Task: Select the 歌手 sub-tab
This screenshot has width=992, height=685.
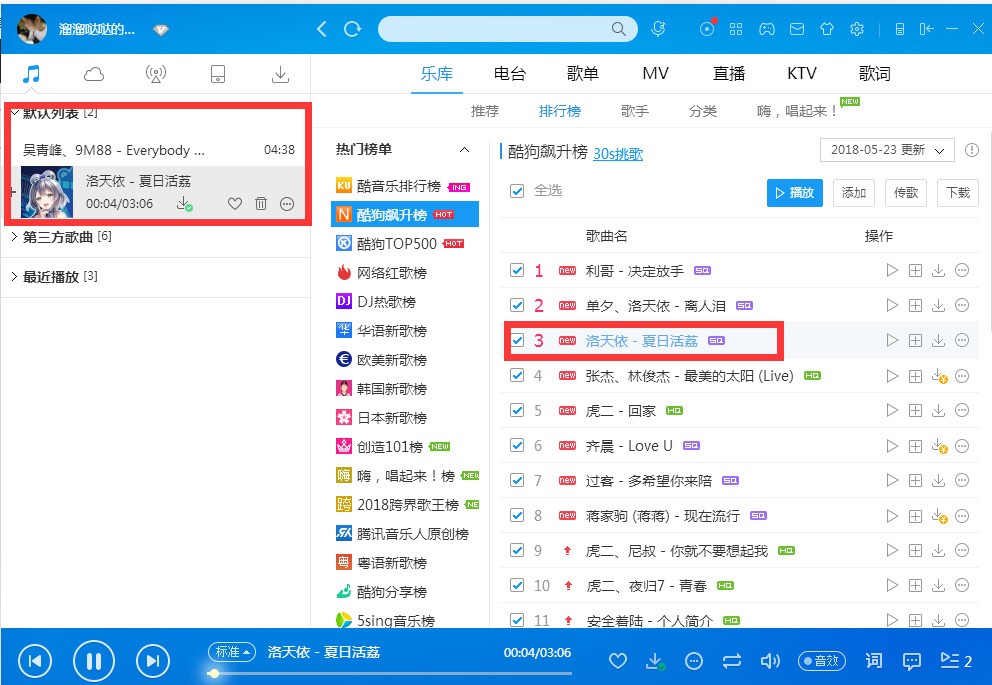Action: 634,111
